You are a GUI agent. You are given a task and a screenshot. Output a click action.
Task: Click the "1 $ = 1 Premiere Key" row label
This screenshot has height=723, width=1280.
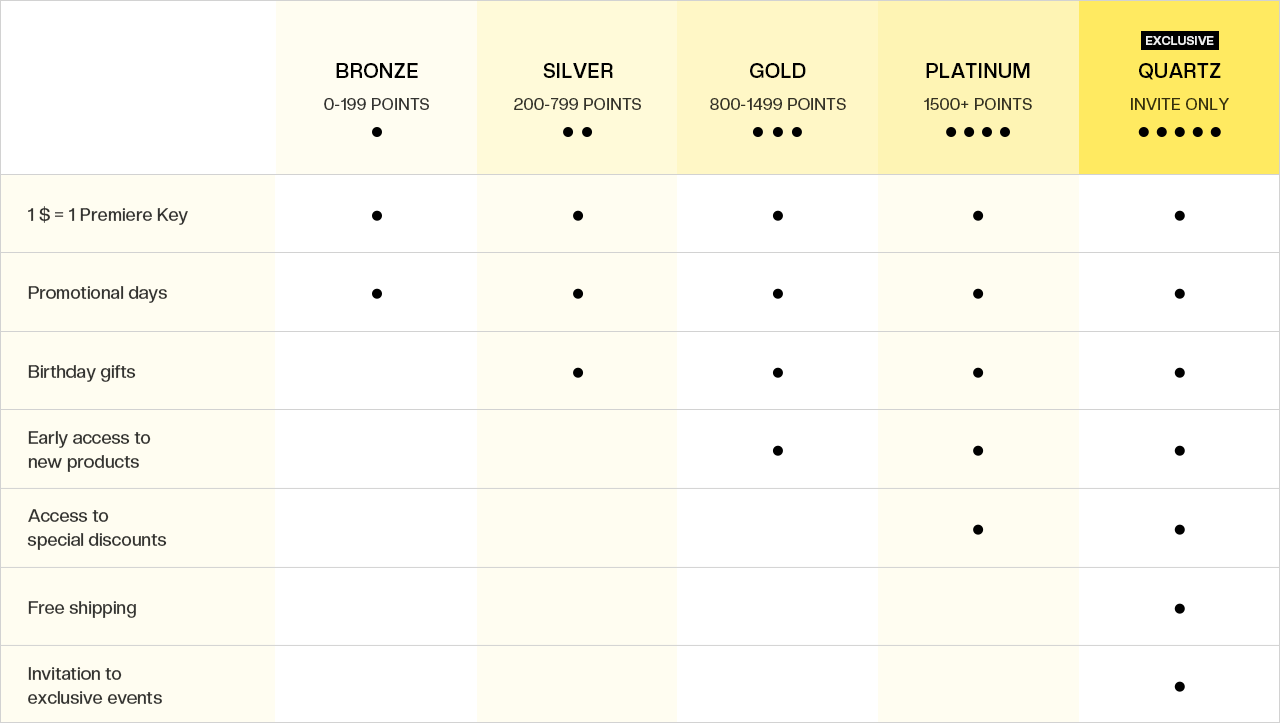pos(108,215)
